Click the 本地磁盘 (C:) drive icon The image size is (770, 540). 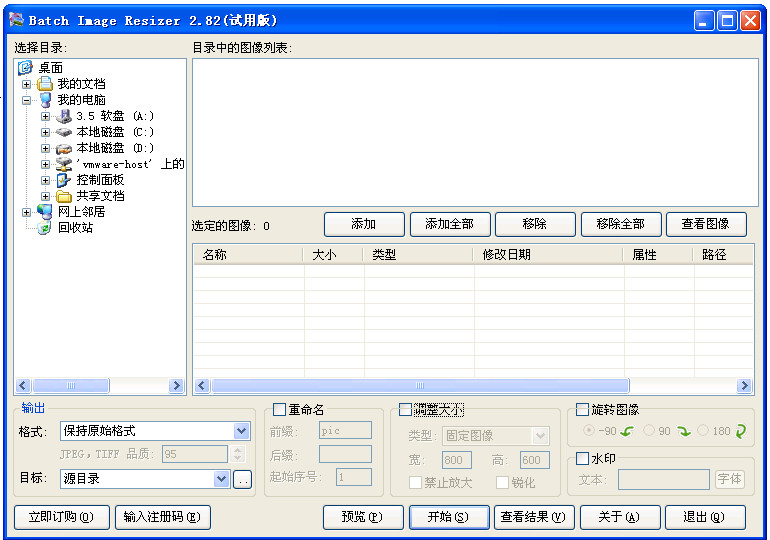(x=64, y=132)
